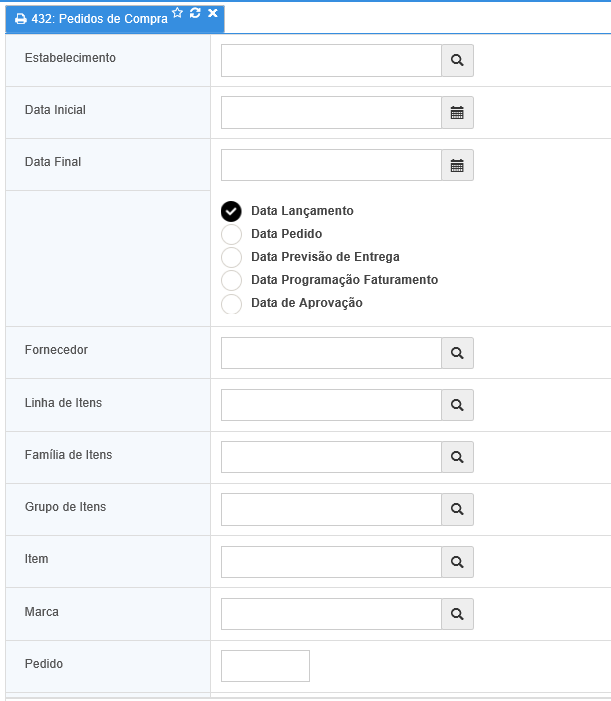611x701 pixels.
Task: Open the Linha de Itens lookup
Action: [457, 405]
